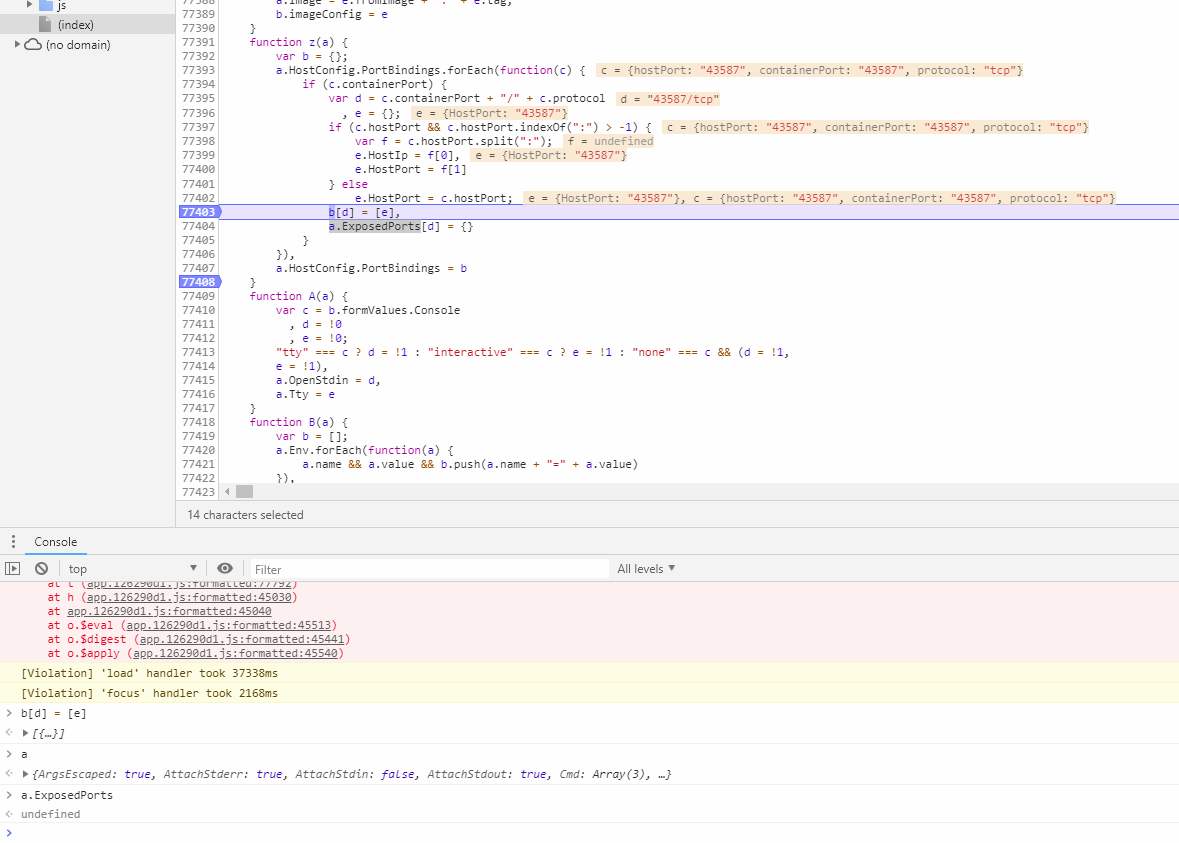
Task: Open the 'All levels' log level dropdown
Action: [646, 569]
